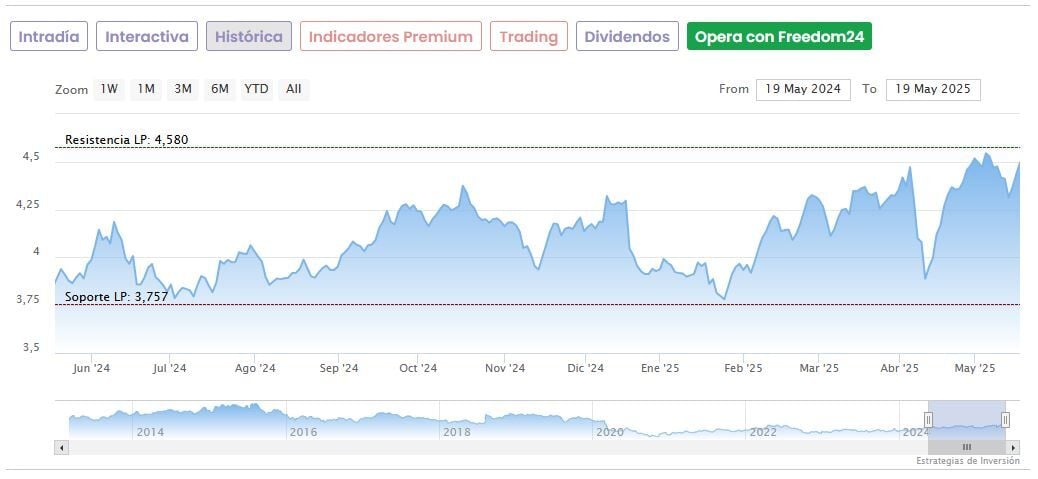Choose the 6M zoom option

click(220, 89)
